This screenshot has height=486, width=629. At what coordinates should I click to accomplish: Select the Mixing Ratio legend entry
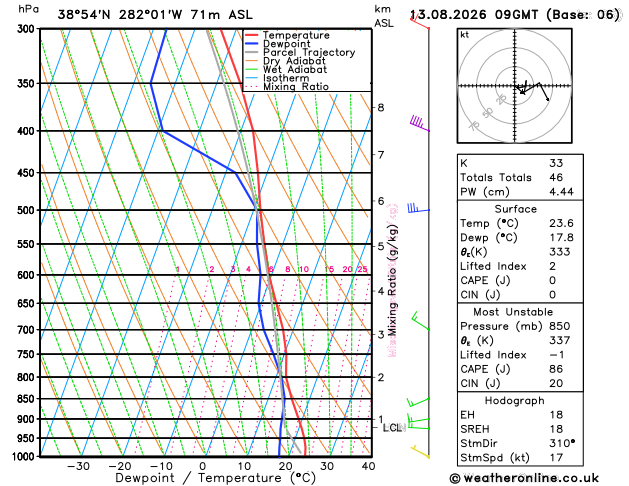point(287,87)
